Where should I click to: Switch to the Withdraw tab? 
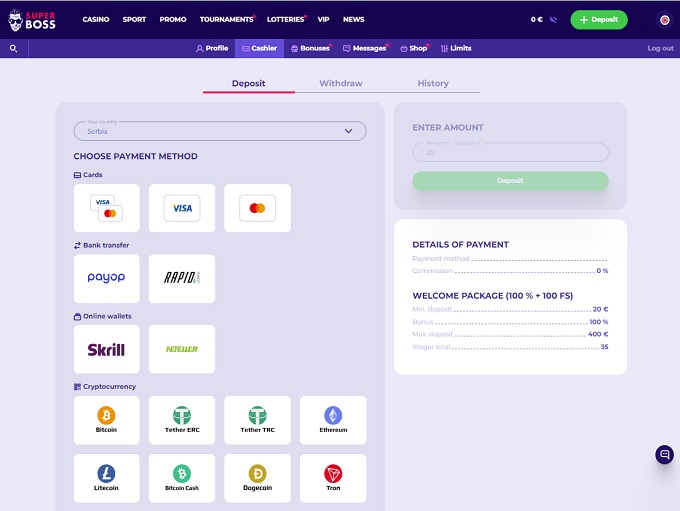(x=341, y=84)
